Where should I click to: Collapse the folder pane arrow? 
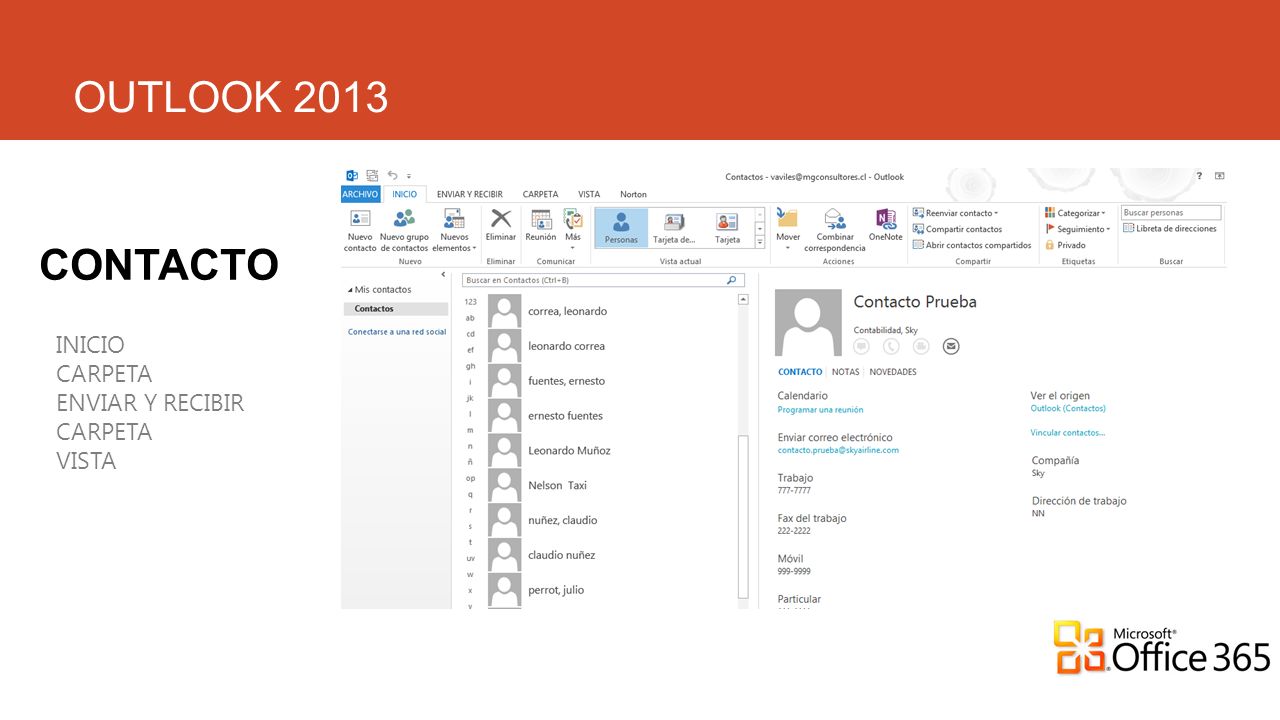[x=443, y=274]
